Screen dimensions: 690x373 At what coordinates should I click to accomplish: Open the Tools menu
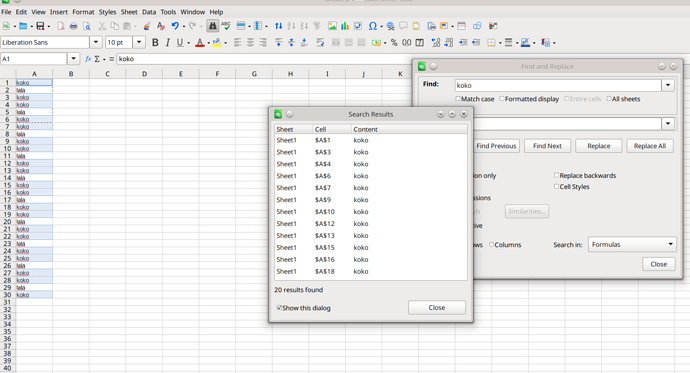coord(168,12)
